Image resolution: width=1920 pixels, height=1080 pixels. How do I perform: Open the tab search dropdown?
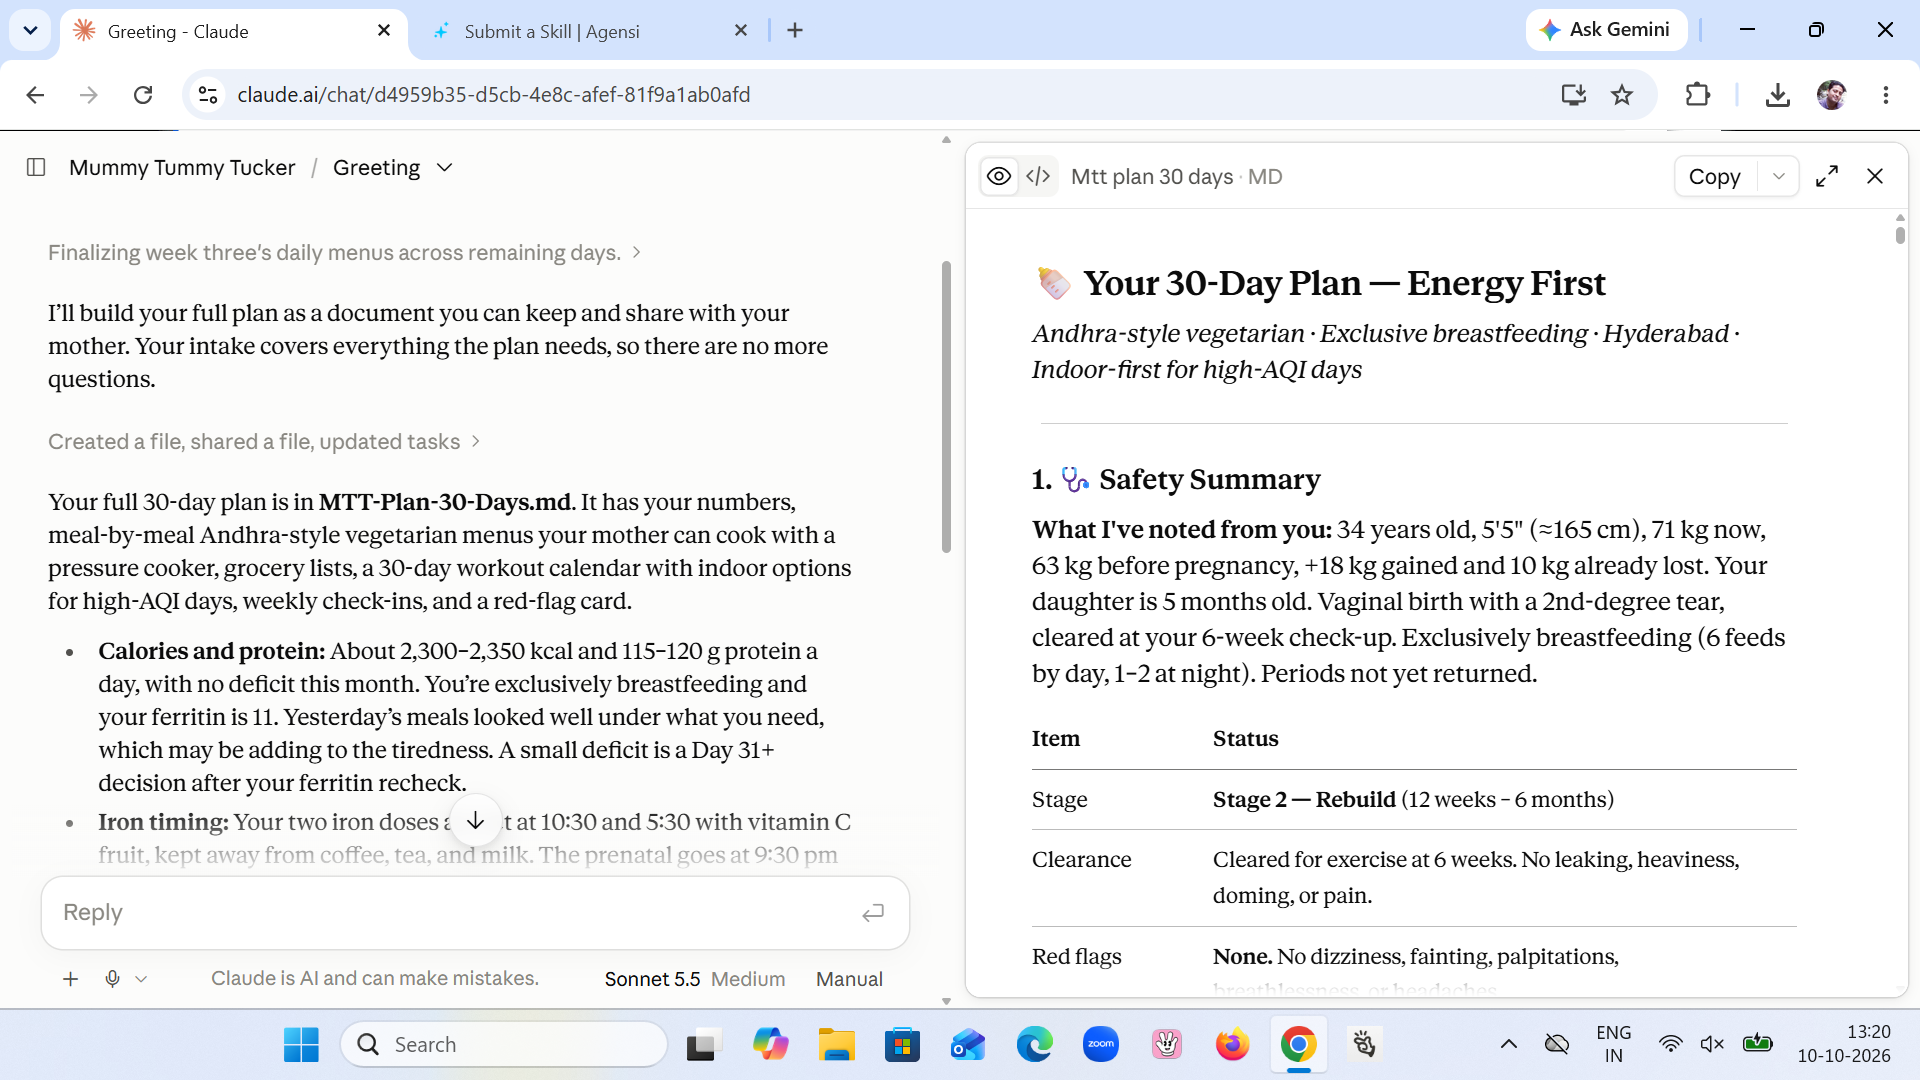point(30,31)
